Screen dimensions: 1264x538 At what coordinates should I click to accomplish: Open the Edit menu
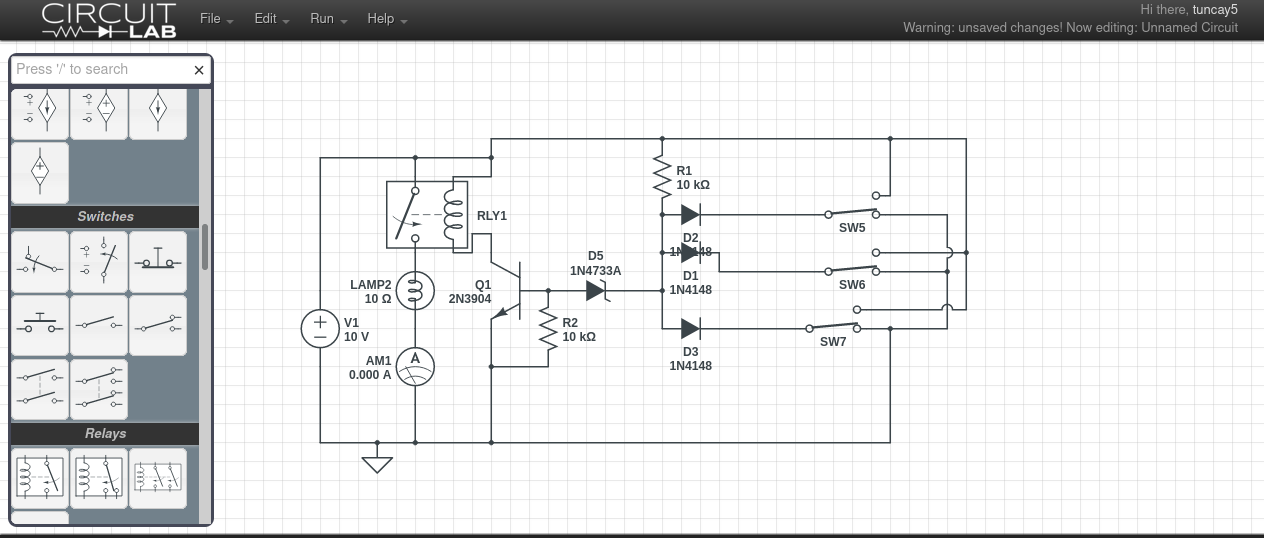tap(271, 19)
